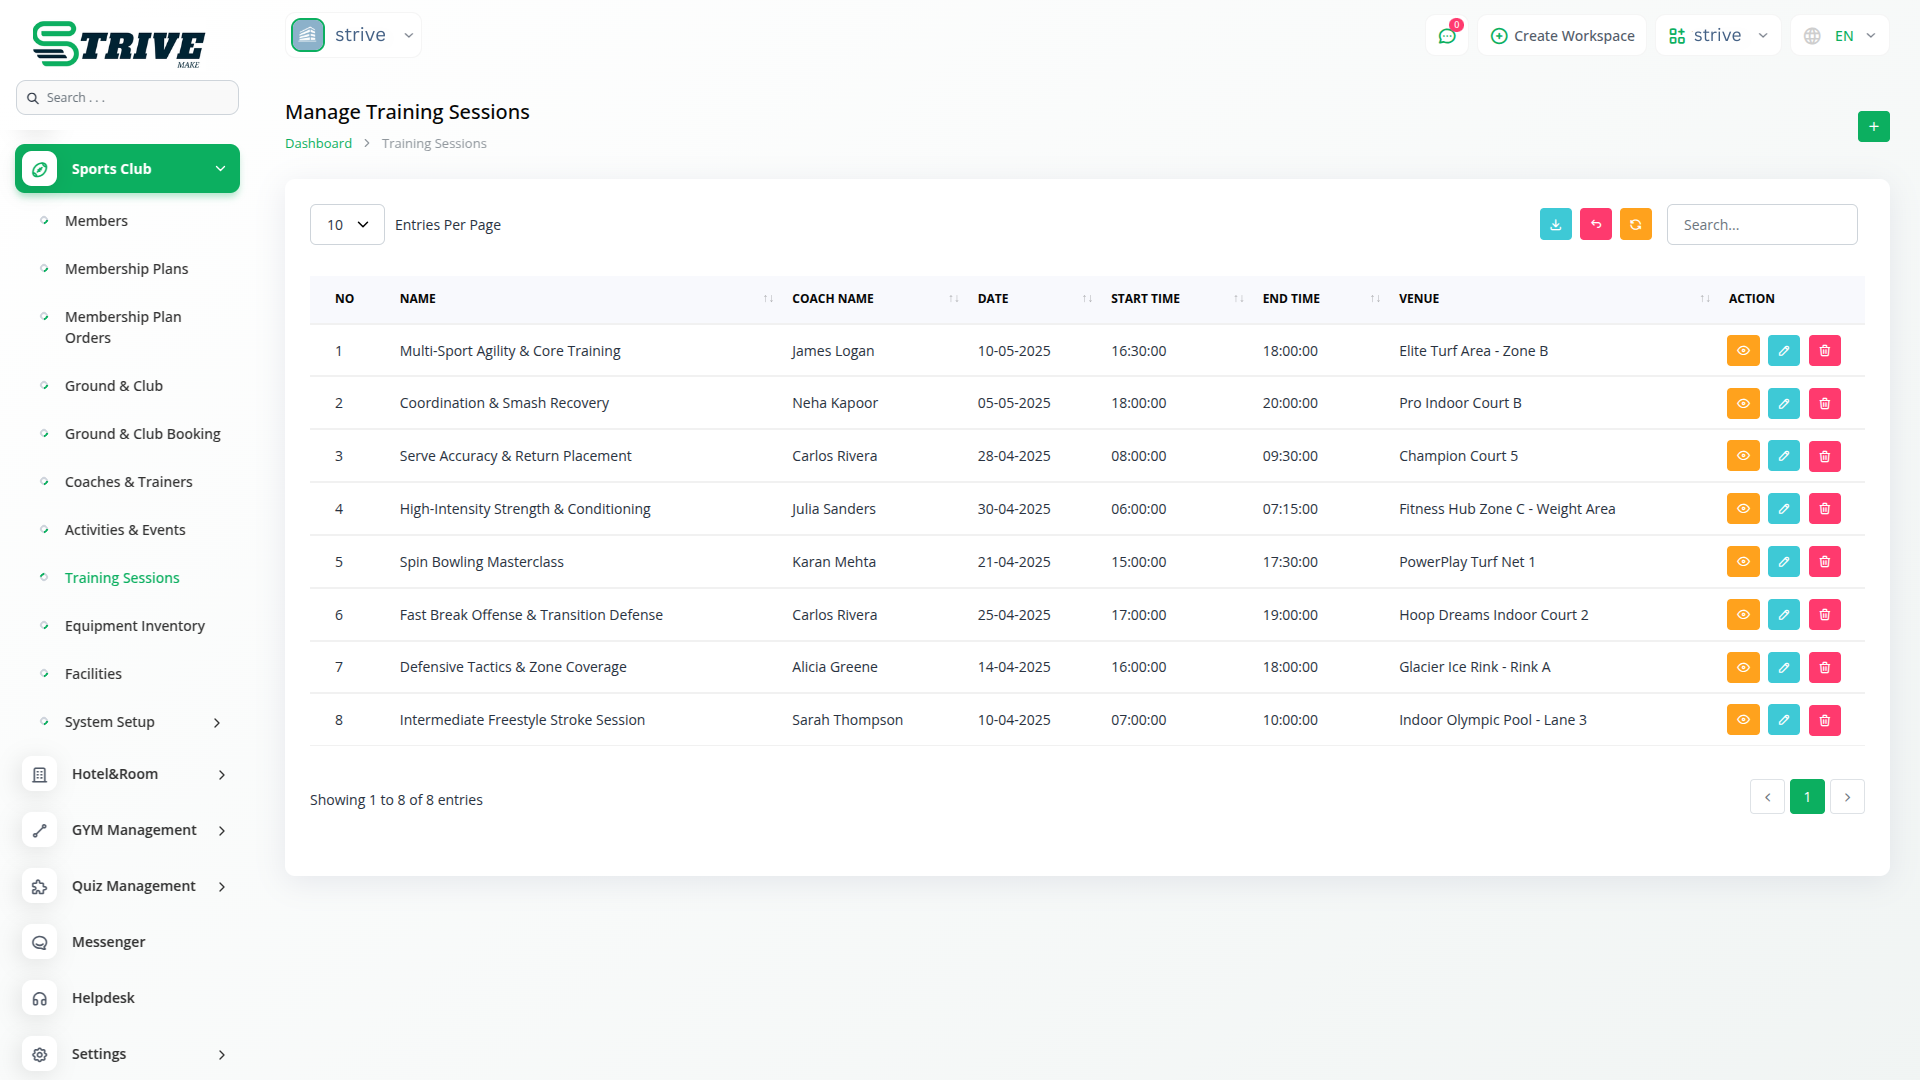
Task: Go to next page in pagination
Action: [1846, 797]
